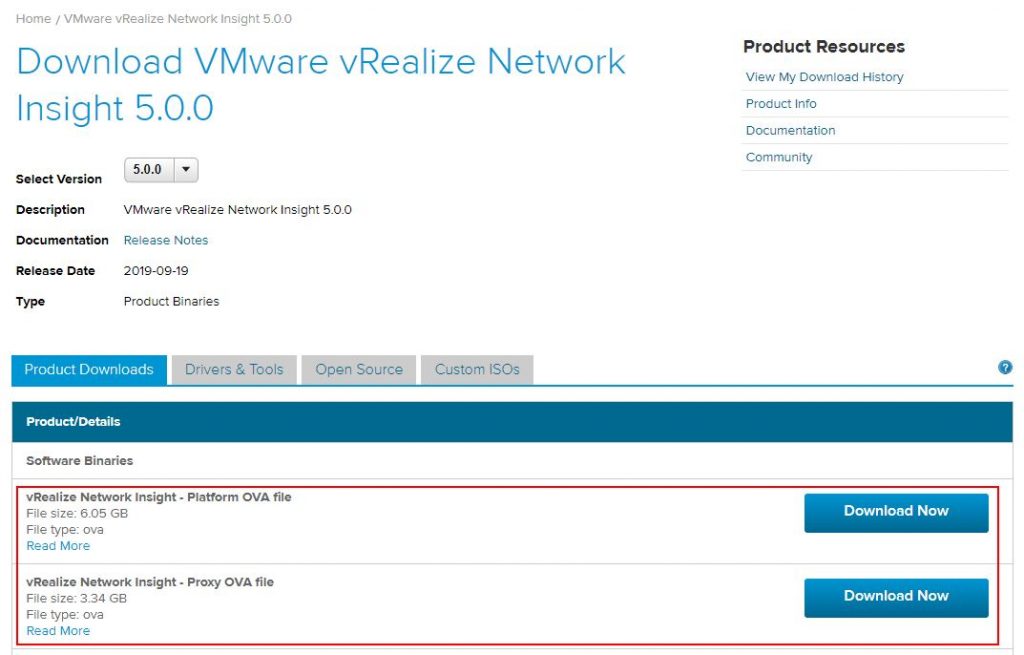The width and height of the screenshot is (1024, 655).
Task: Click the Proxy OVA file title text
Action: click(x=150, y=582)
